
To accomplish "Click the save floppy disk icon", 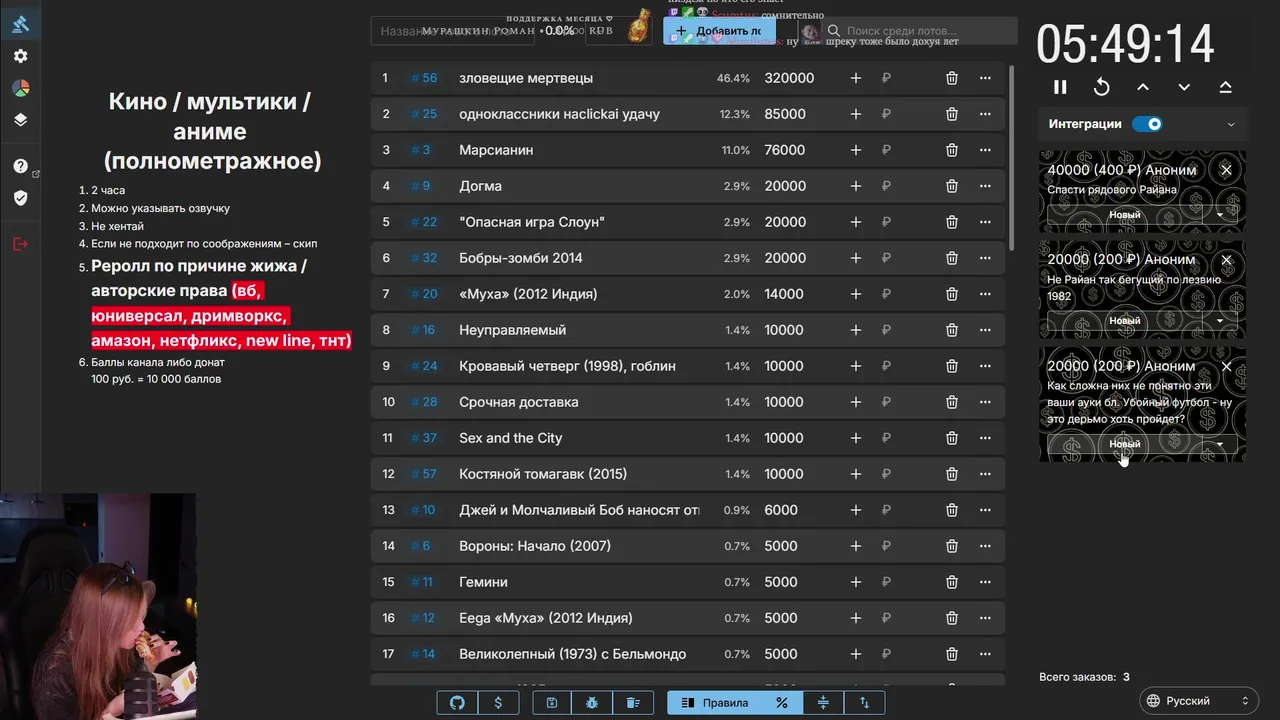I will 551,703.
